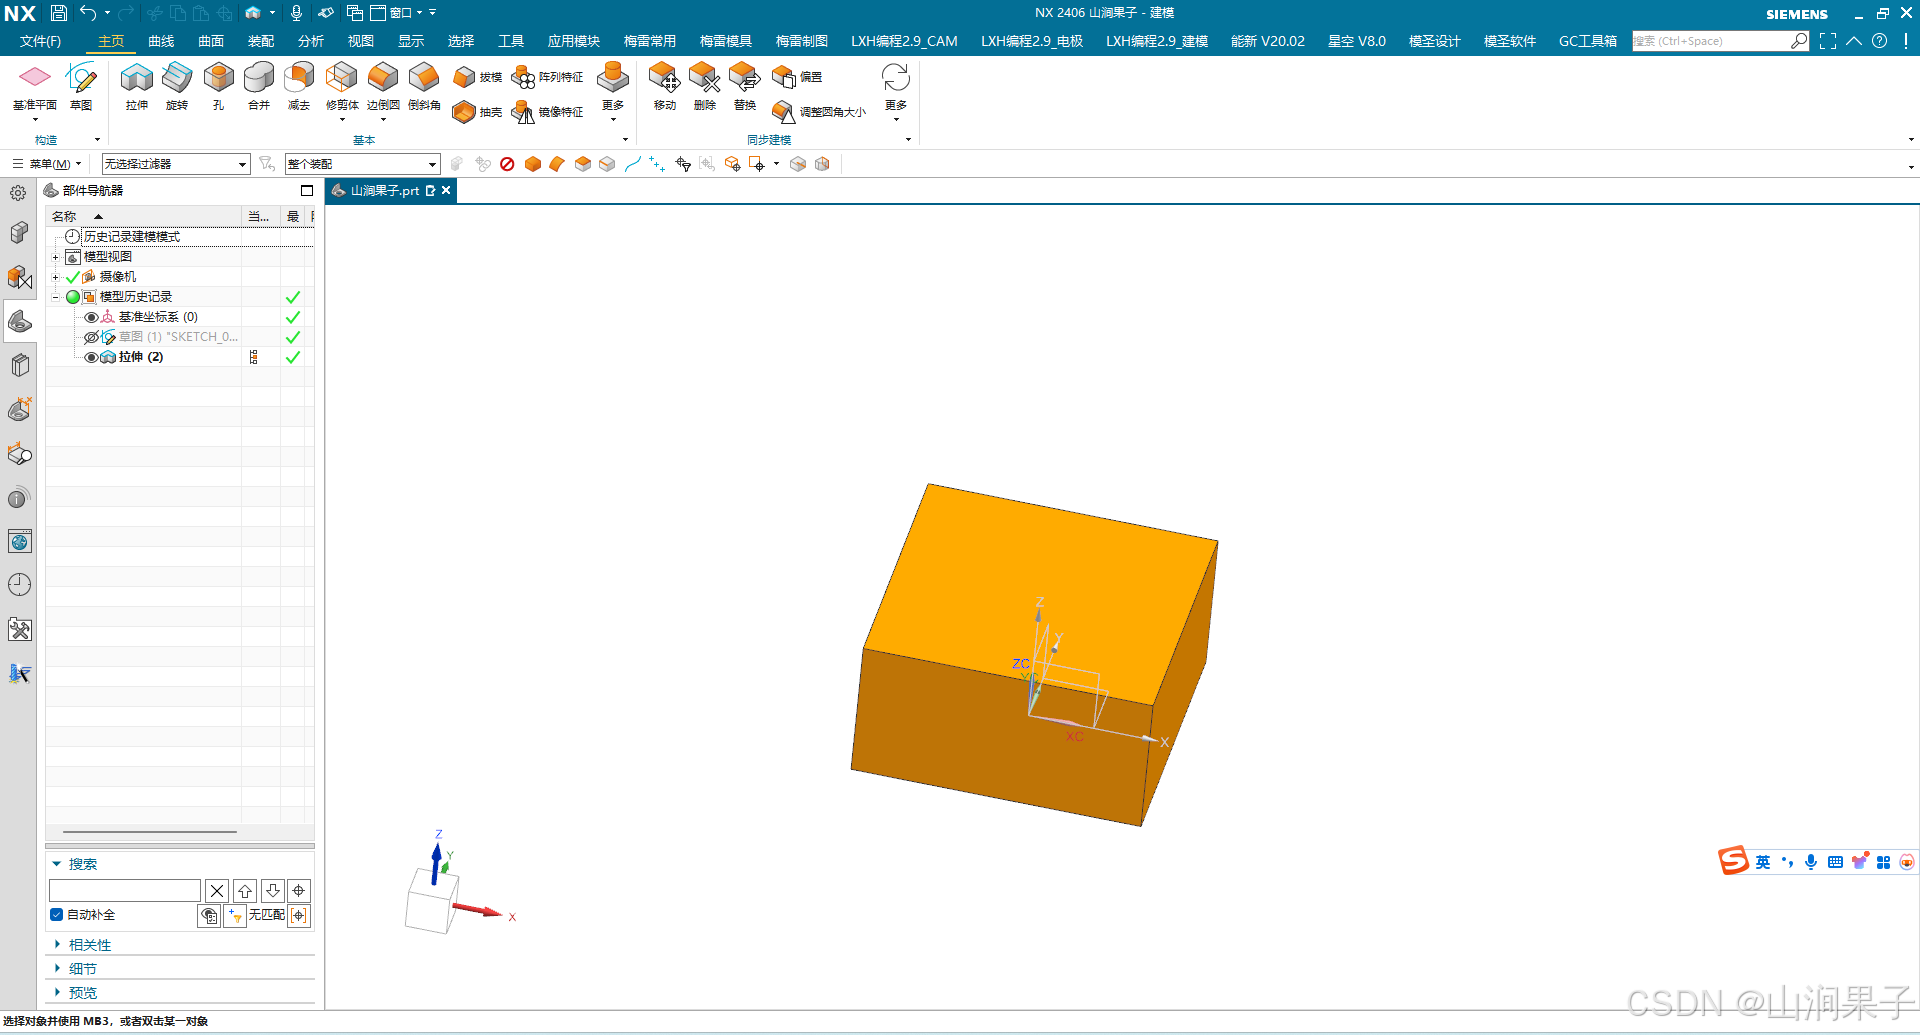Click the 无匹配 search result label
Viewport: 1920px width, 1035px height.
266,914
